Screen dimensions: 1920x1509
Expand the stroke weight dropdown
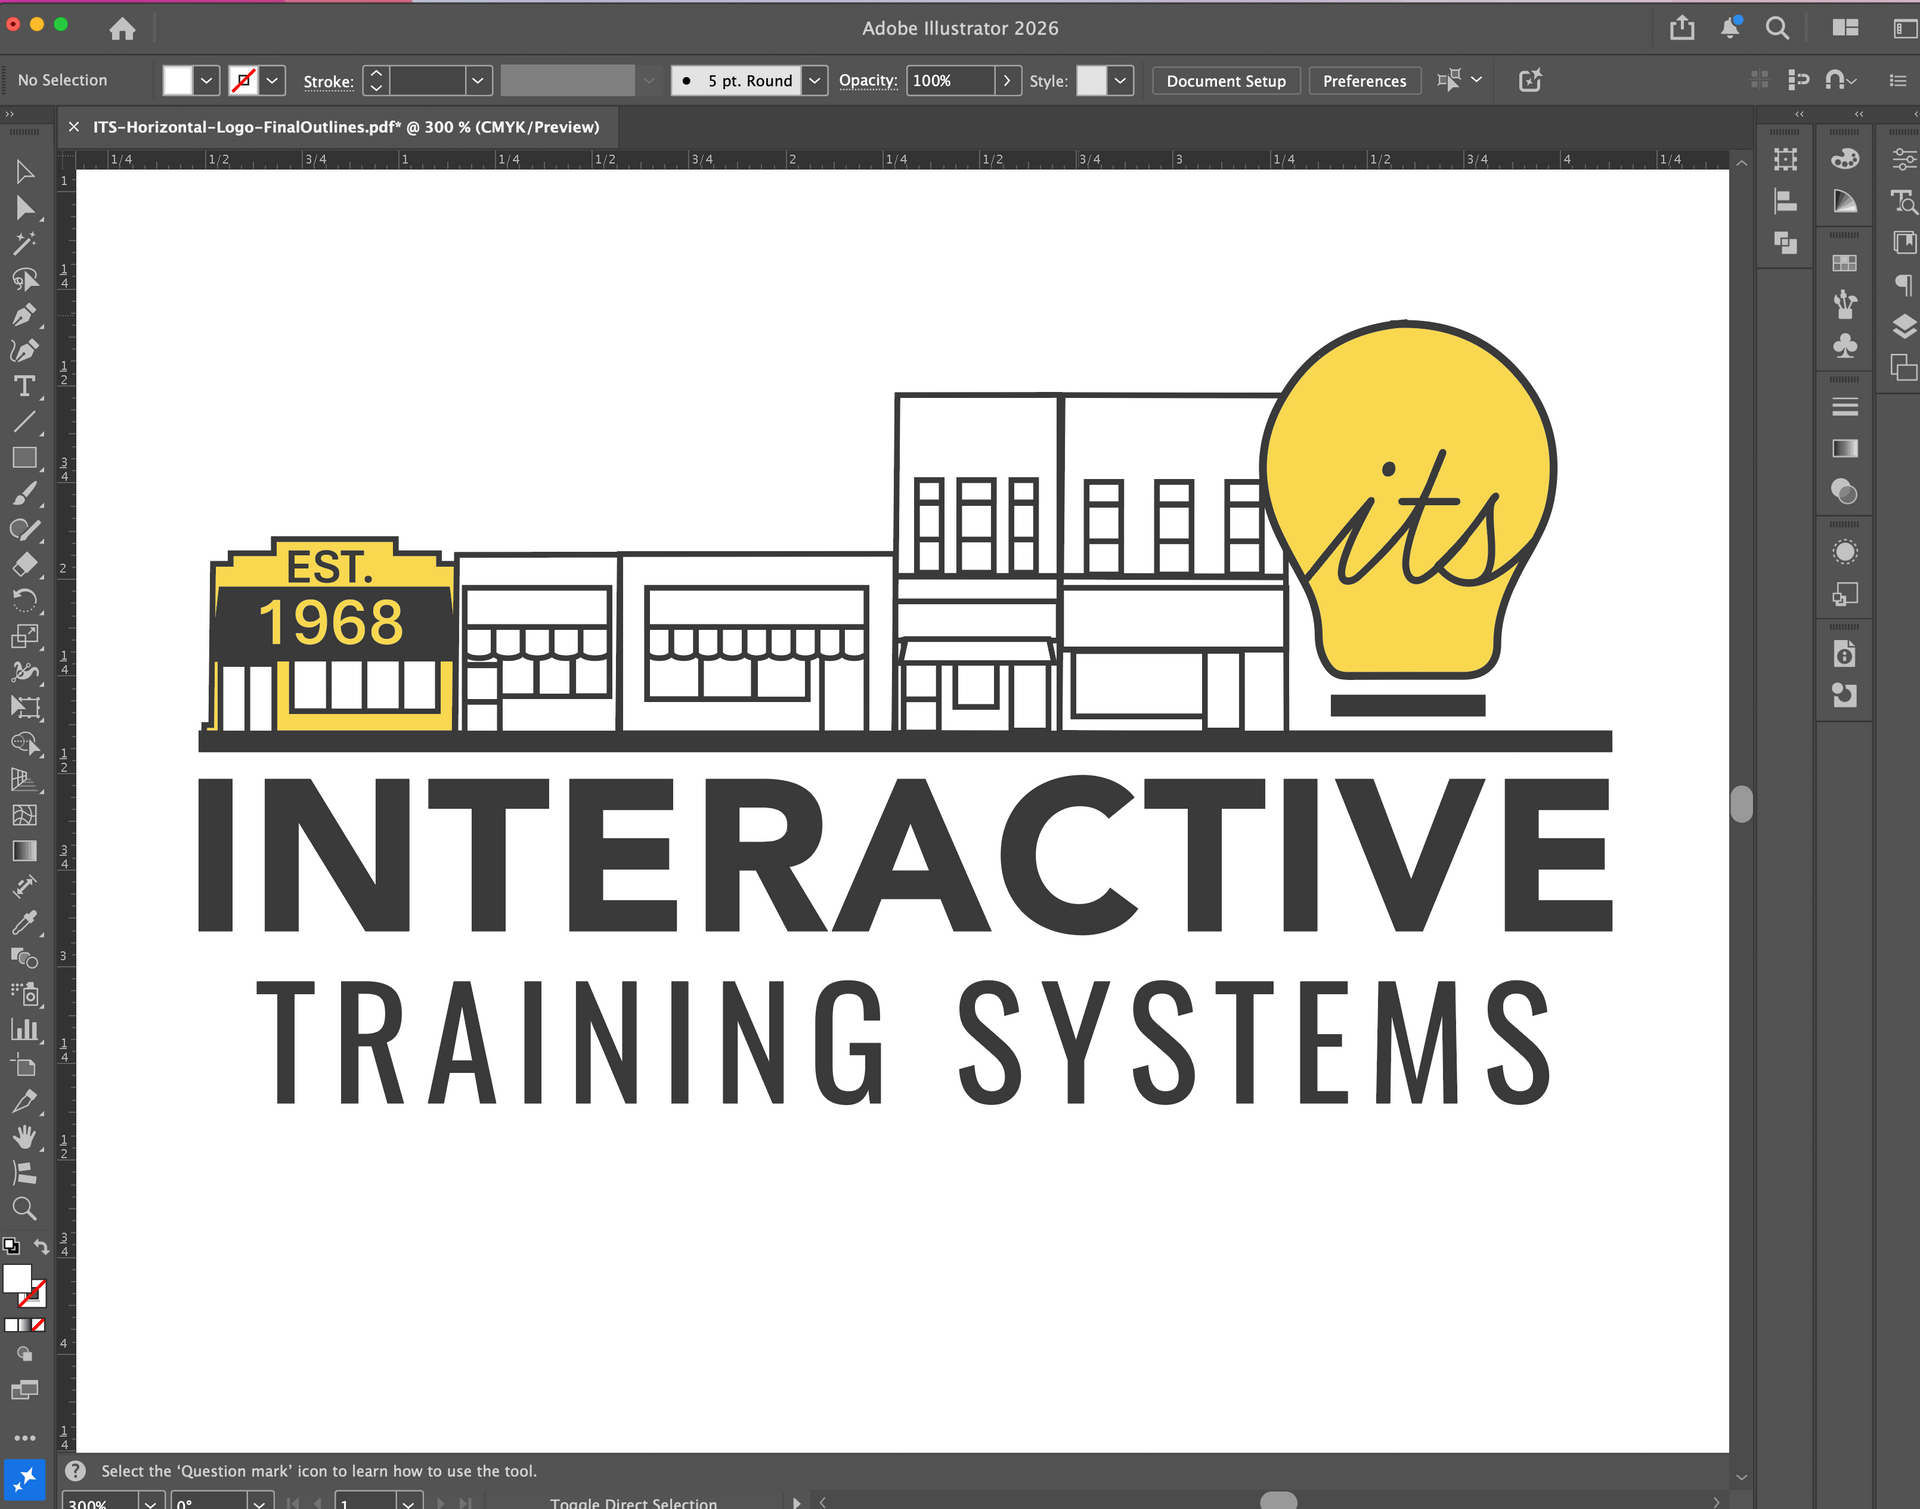tap(478, 80)
